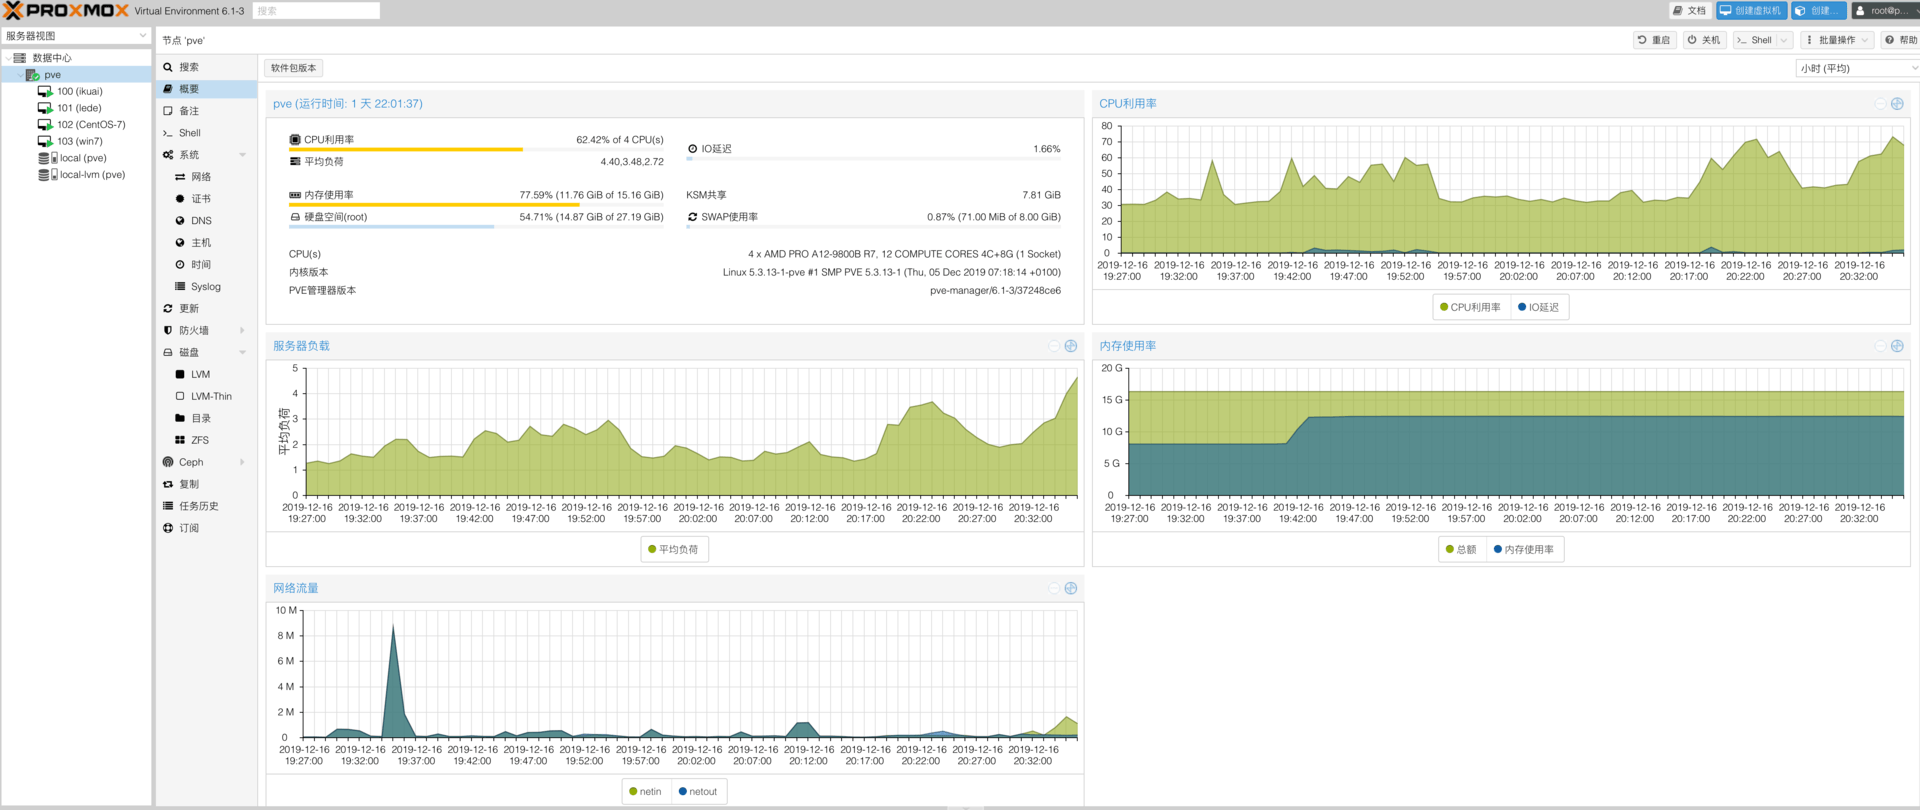Screen dimensions: 1920x810
Task: Click the 重启 reboot button
Action: pyautogui.click(x=1654, y=40)
